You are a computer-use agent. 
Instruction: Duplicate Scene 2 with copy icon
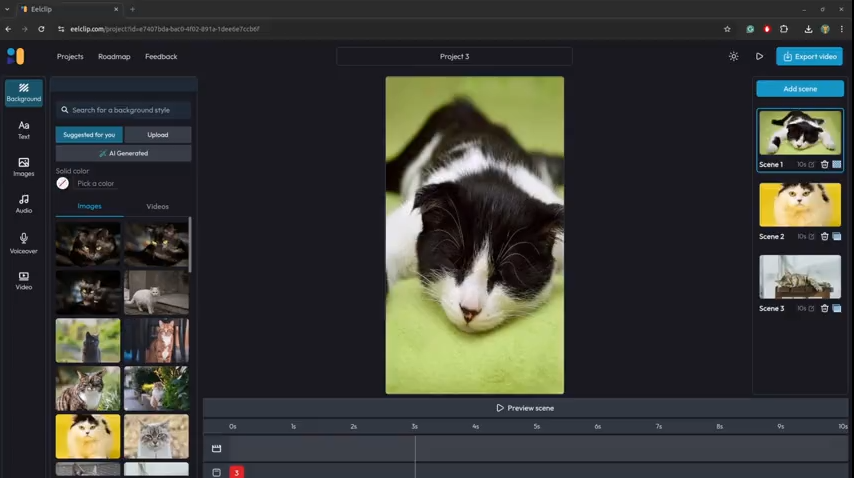837,236
